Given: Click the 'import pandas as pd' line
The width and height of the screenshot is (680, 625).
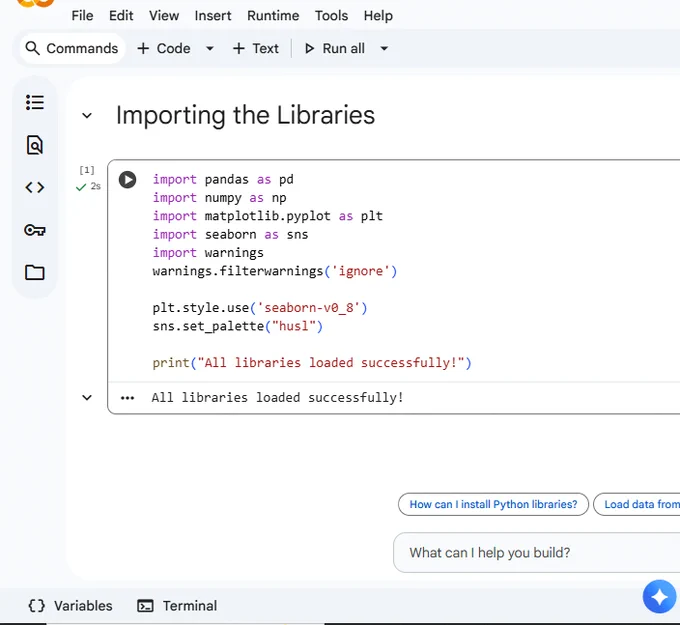Looking at the screenshot, I should click(x=223, y=180).
